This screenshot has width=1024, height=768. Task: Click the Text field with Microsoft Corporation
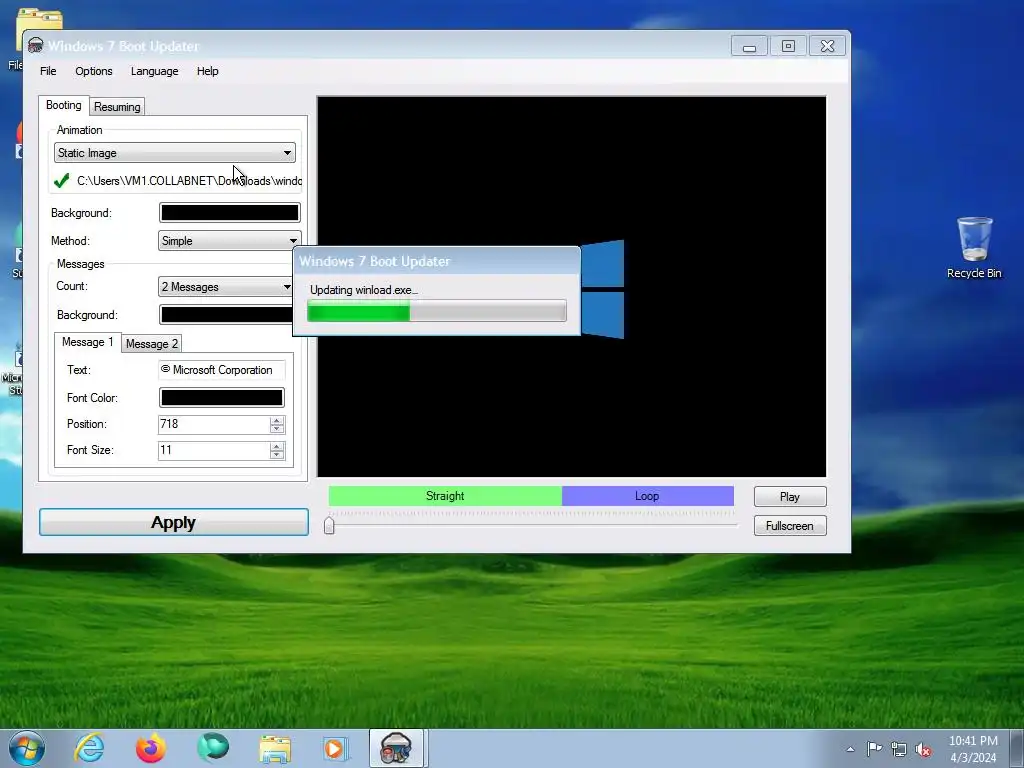[222, 370]
